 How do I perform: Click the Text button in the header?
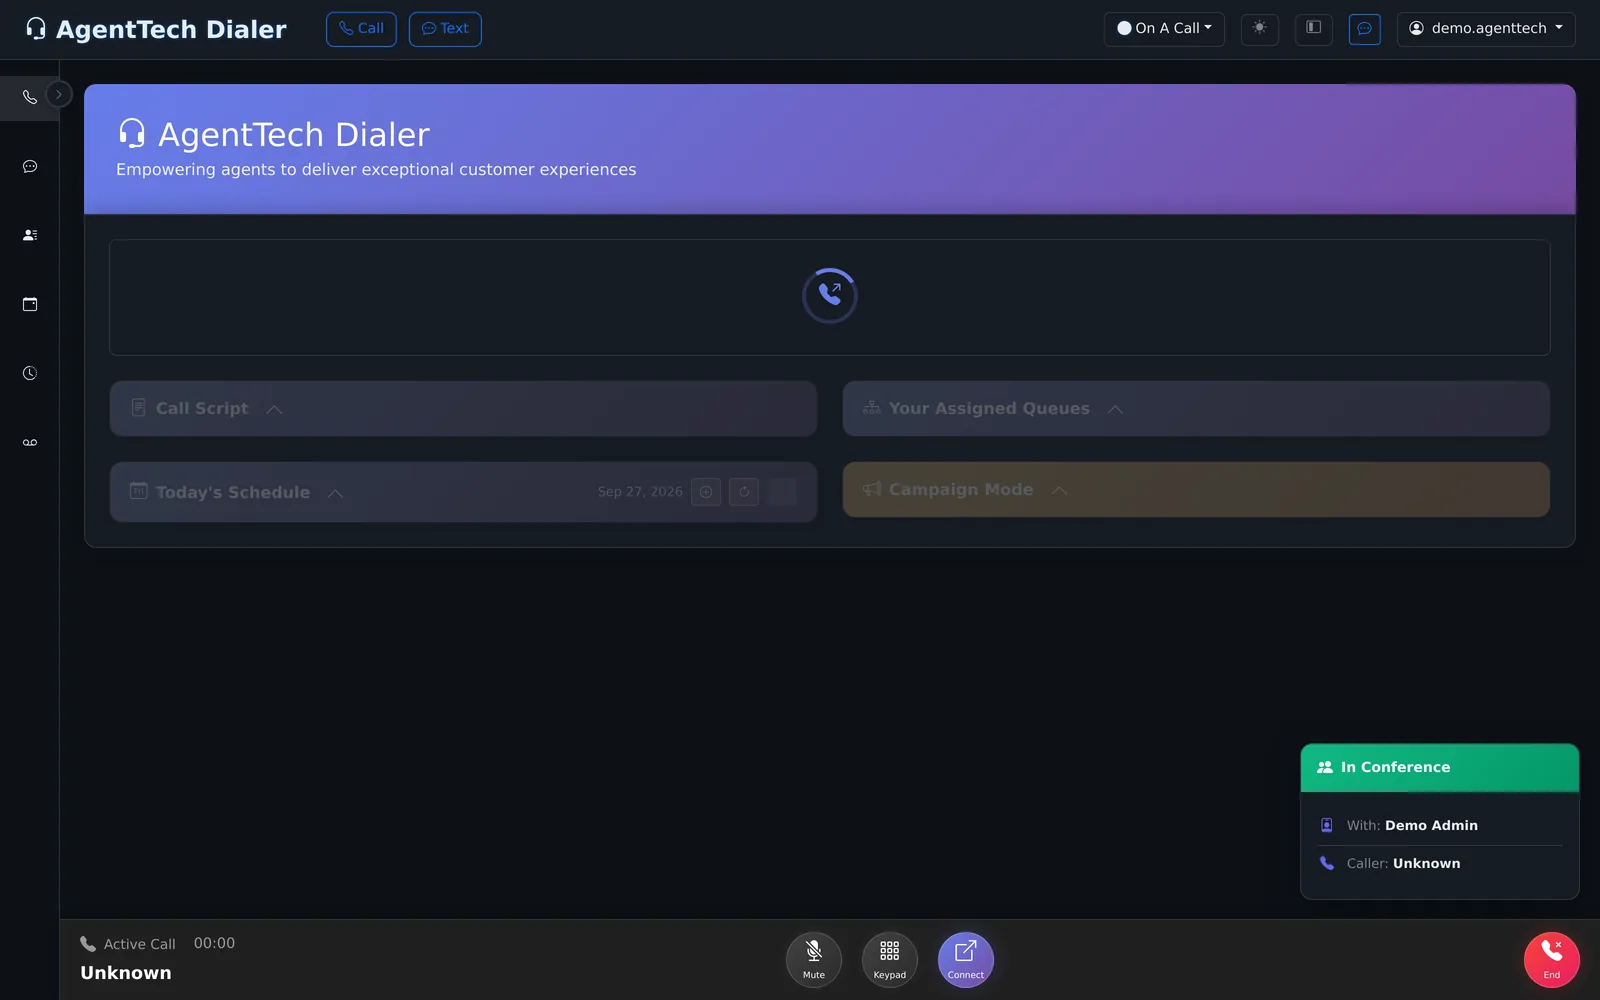point(445,29)
